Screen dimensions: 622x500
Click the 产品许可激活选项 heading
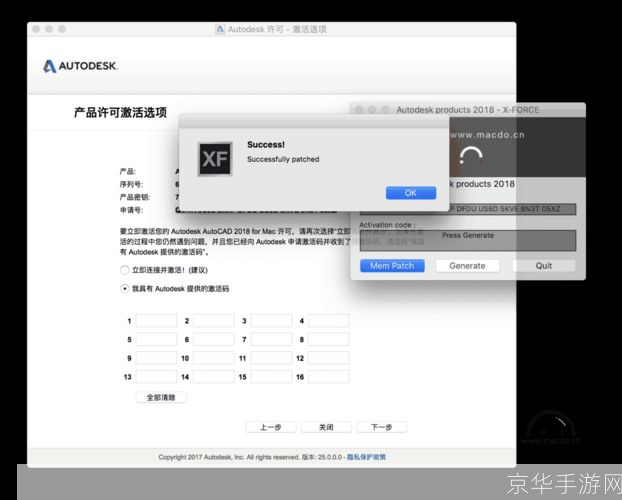(x=121, y=112)
